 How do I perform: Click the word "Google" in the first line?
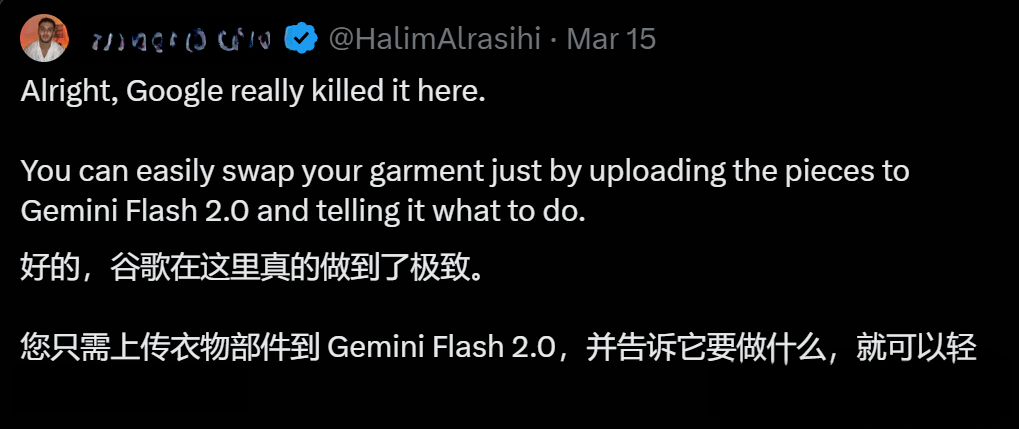point(174,92)
